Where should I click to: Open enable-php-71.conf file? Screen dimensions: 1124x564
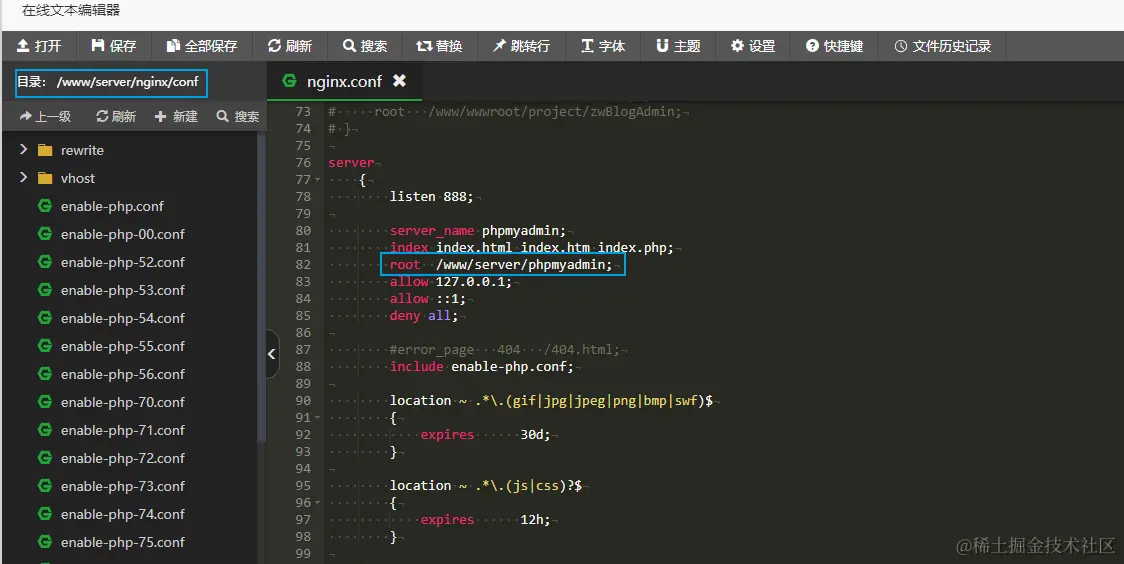123,430
